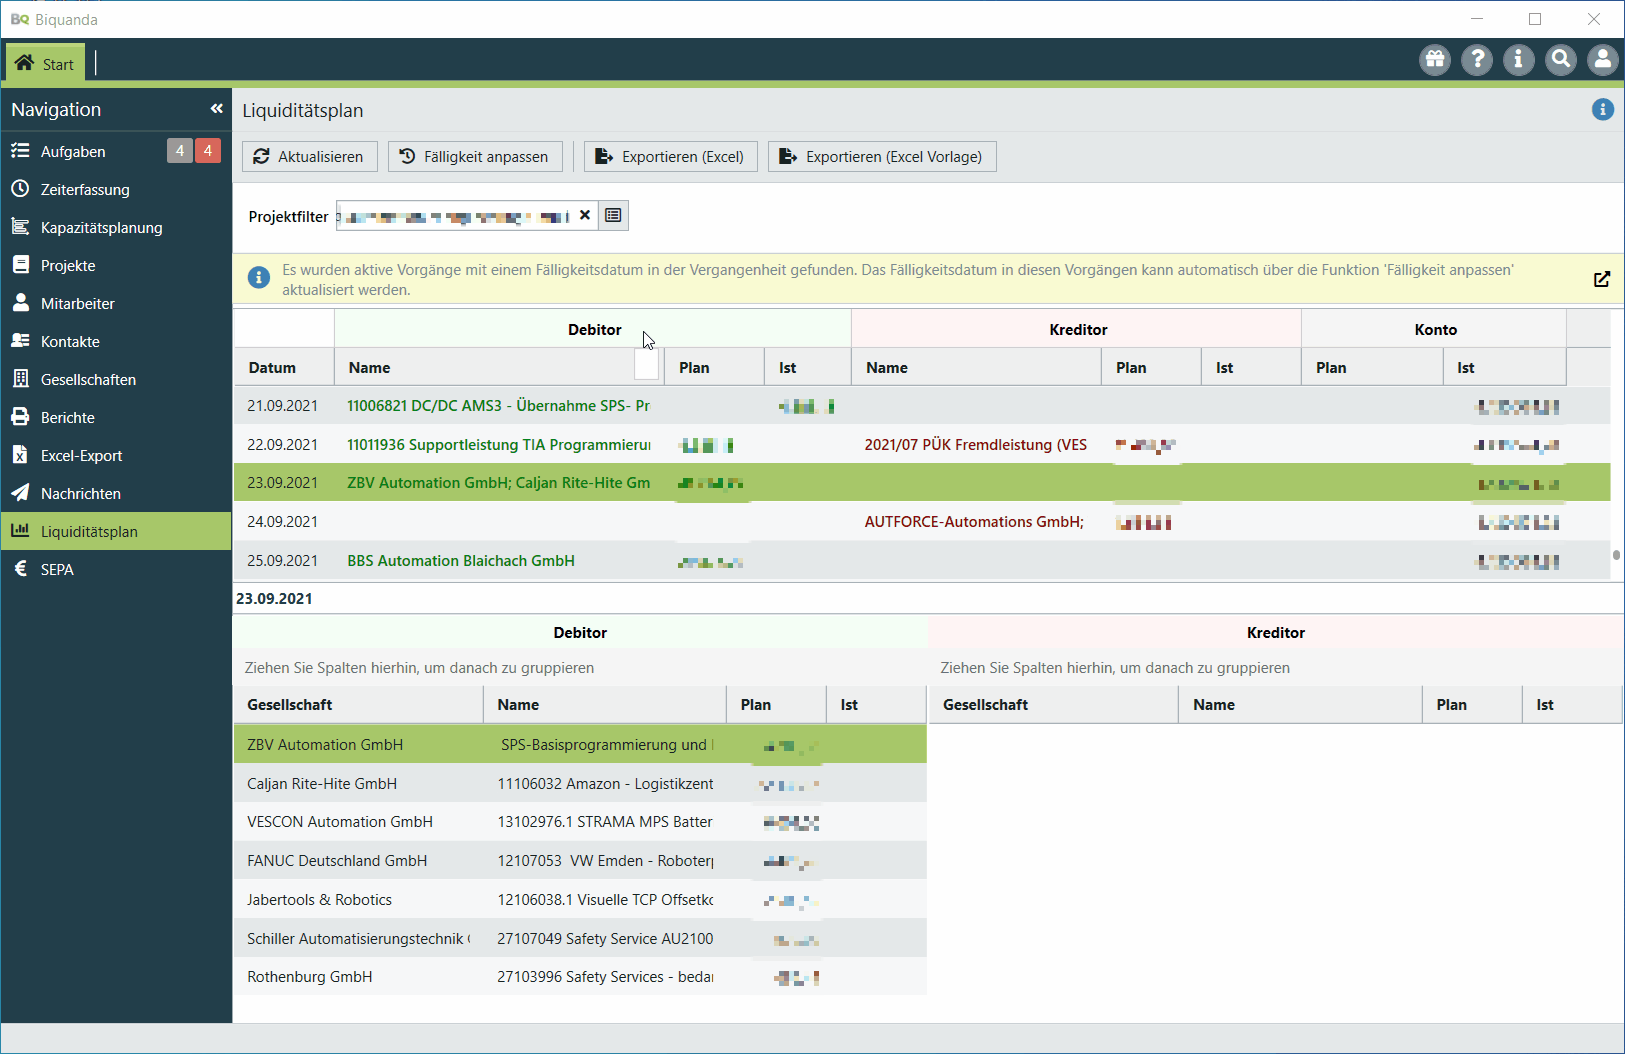The width and height of the screenshot is (1625, 1054).
Task: Click the blue info icon beside Liquiditätsplan
Action: (x=1602, y=110)
